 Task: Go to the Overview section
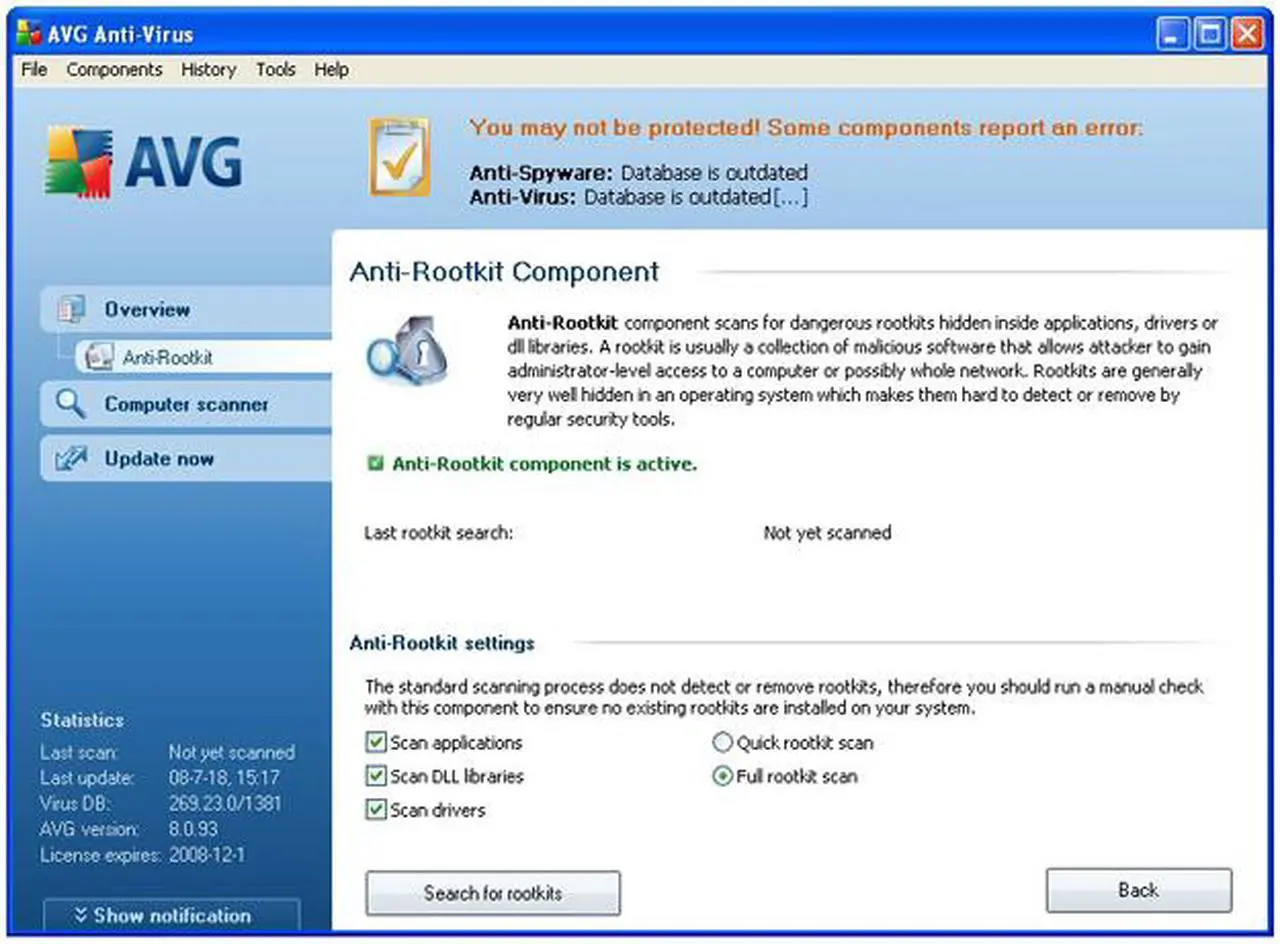point(186,310)
